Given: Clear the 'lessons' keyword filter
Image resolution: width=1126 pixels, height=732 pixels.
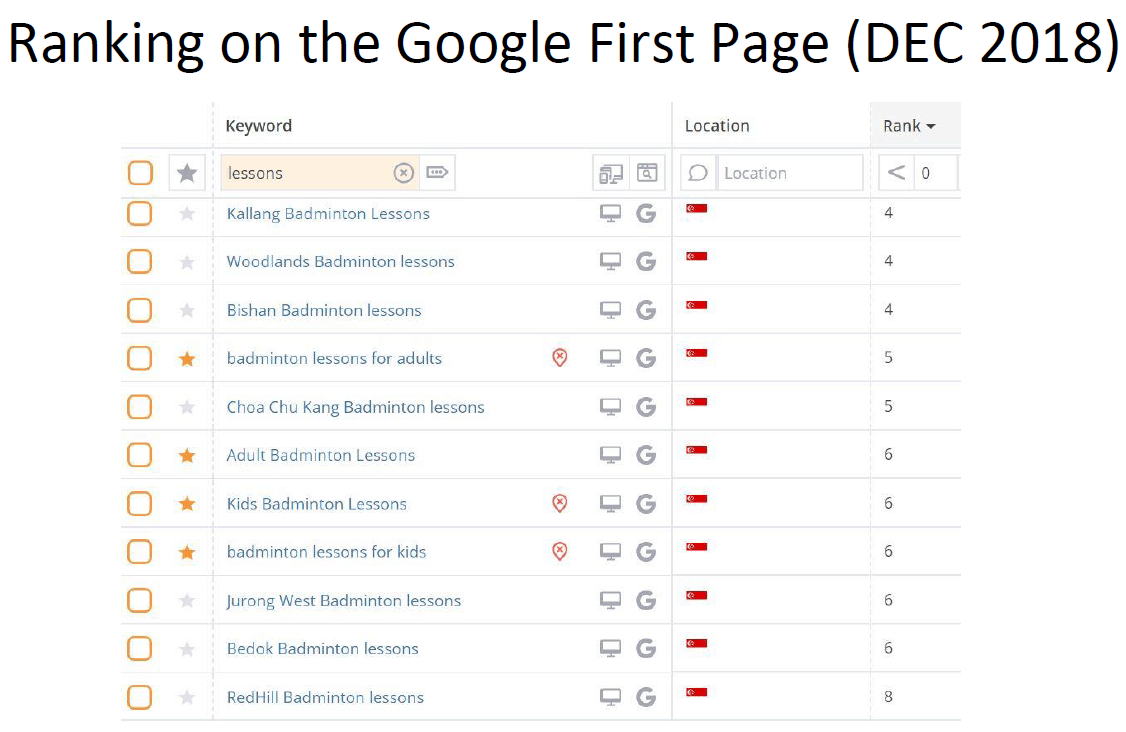Looking at the screenshot, I should 404,172.
